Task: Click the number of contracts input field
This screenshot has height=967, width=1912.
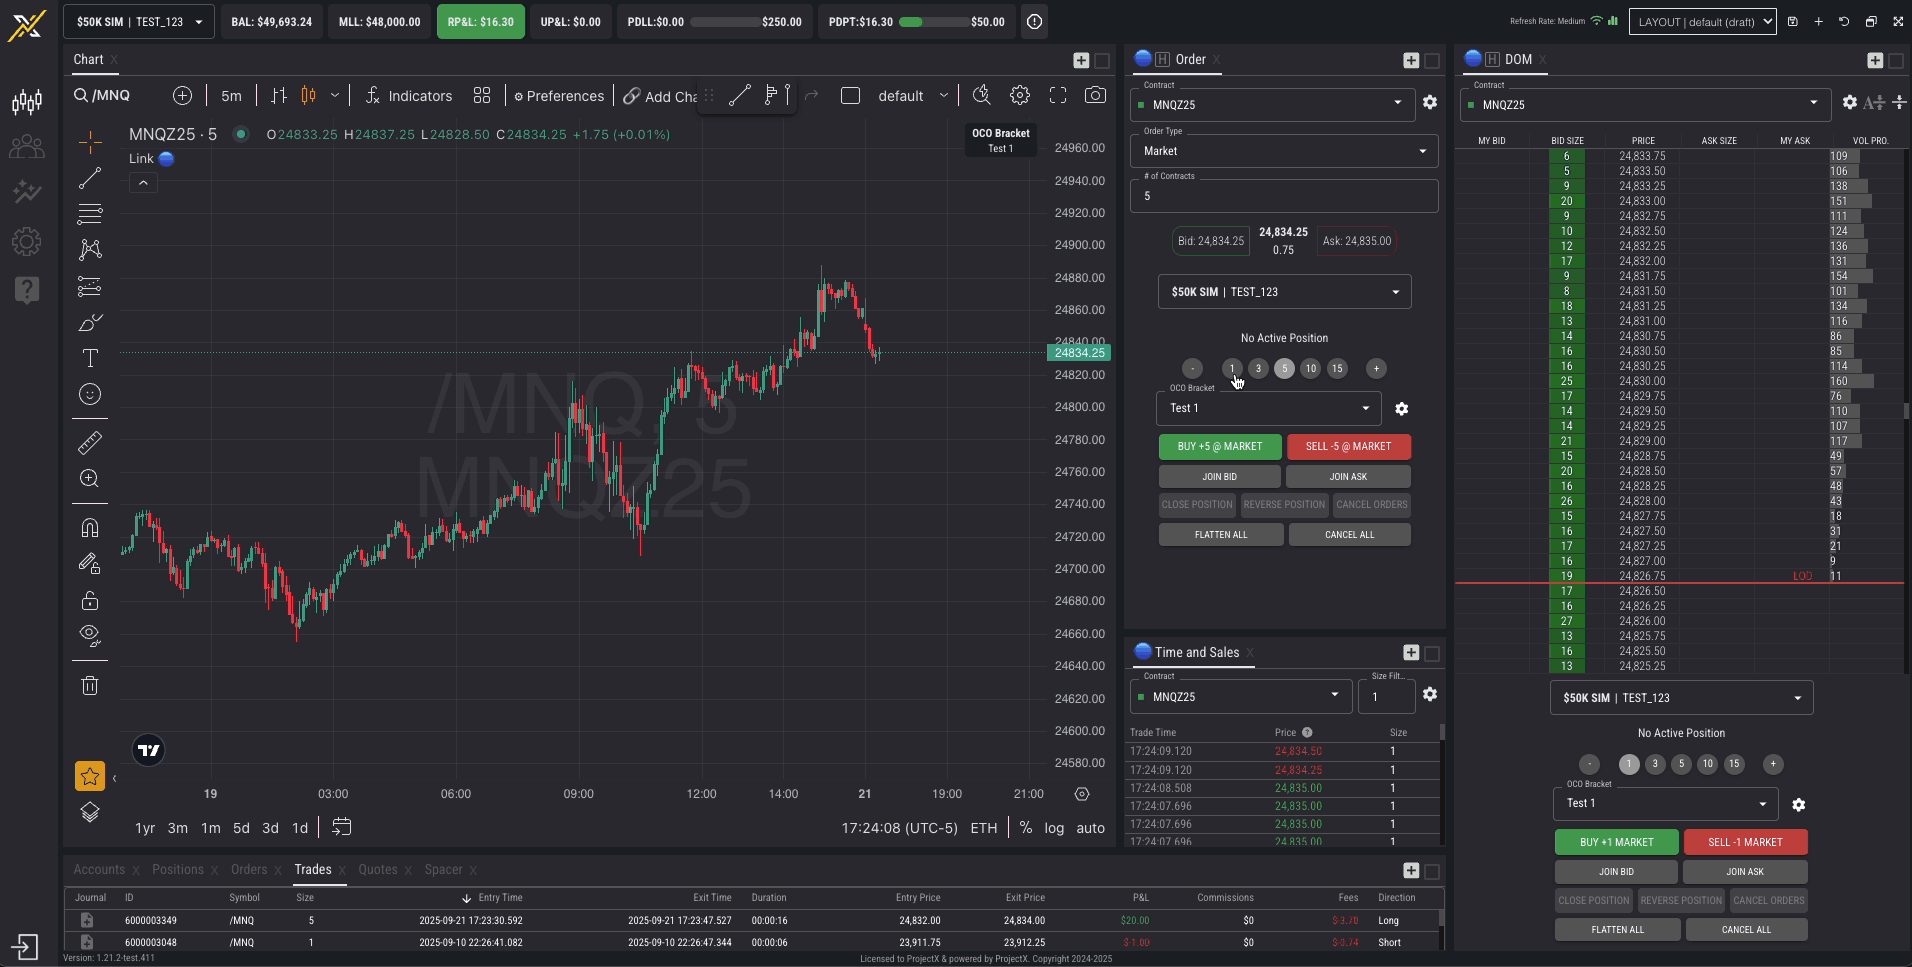Action: [x=1284, y=197]
